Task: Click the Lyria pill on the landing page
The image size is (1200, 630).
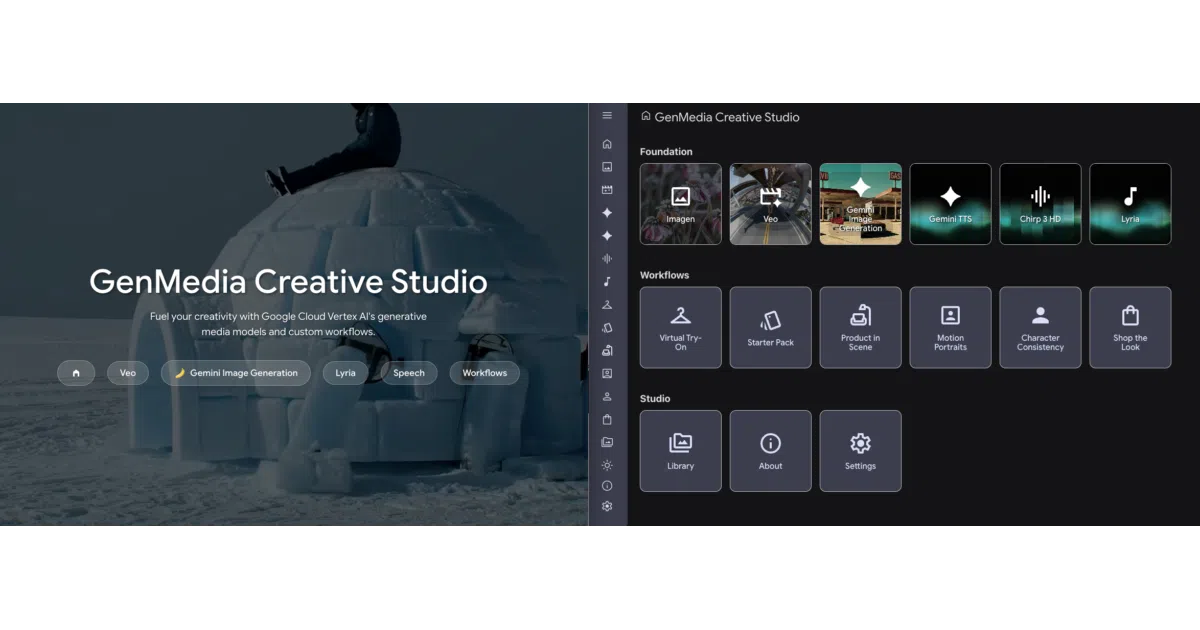Action: (345, 373)
